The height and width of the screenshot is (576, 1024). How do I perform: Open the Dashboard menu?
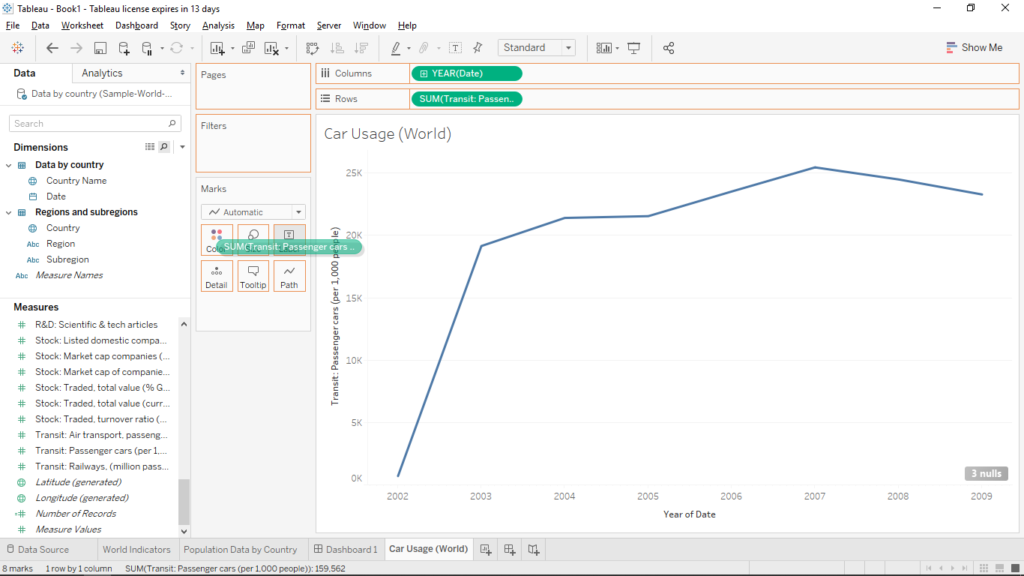point(136,25)
